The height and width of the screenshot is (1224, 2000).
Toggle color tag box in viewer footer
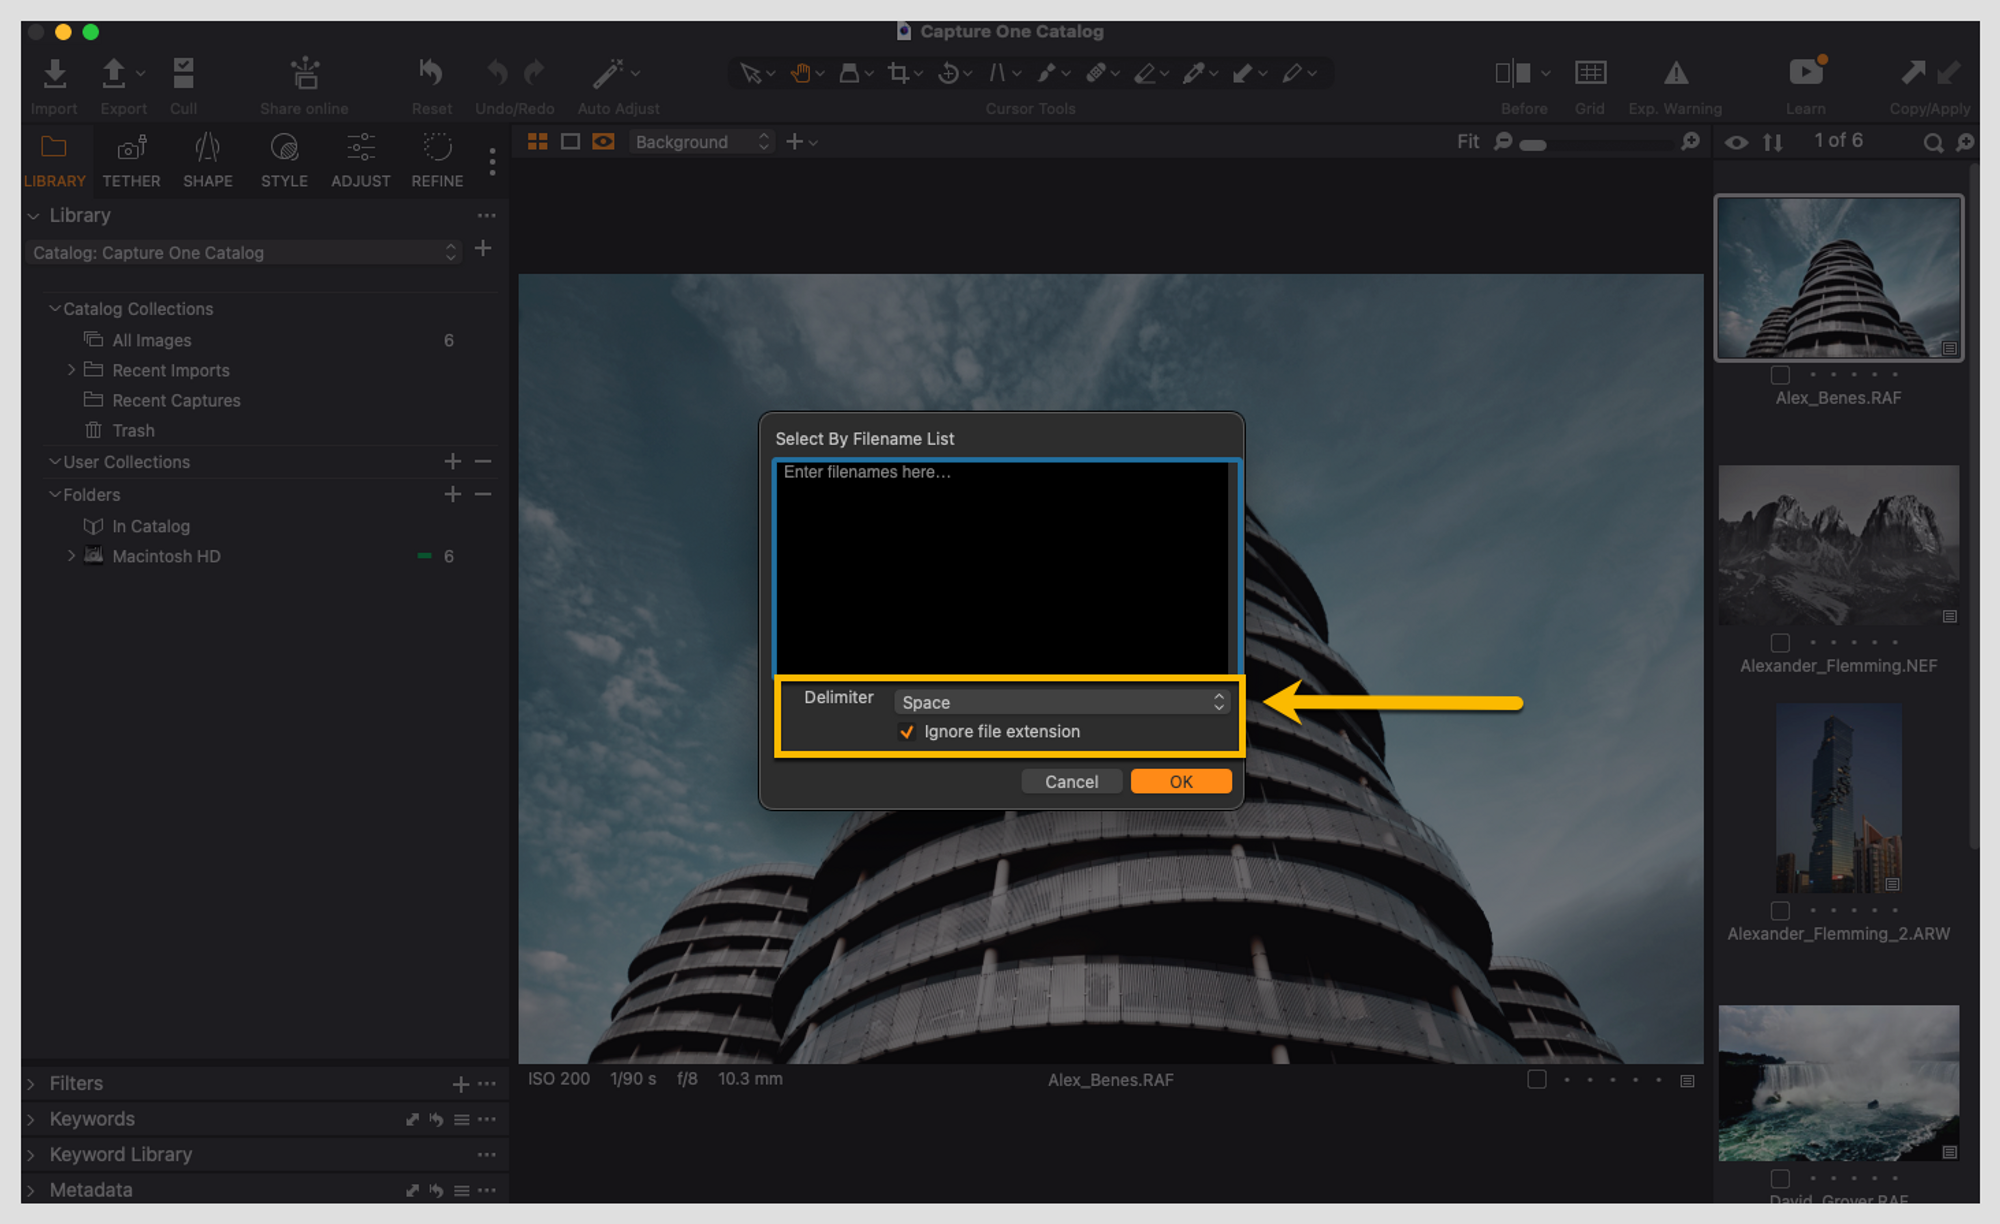coord(1537,1079)
